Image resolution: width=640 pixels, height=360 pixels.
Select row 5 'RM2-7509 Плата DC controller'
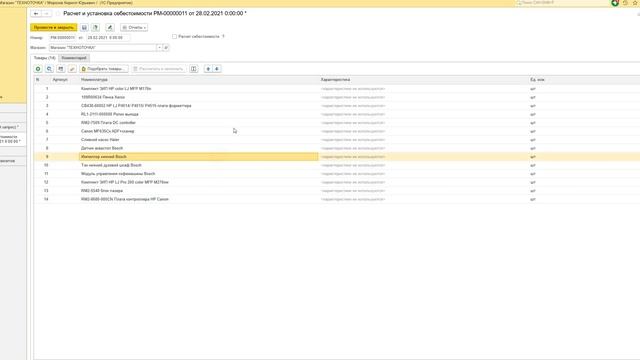point(337,123)
